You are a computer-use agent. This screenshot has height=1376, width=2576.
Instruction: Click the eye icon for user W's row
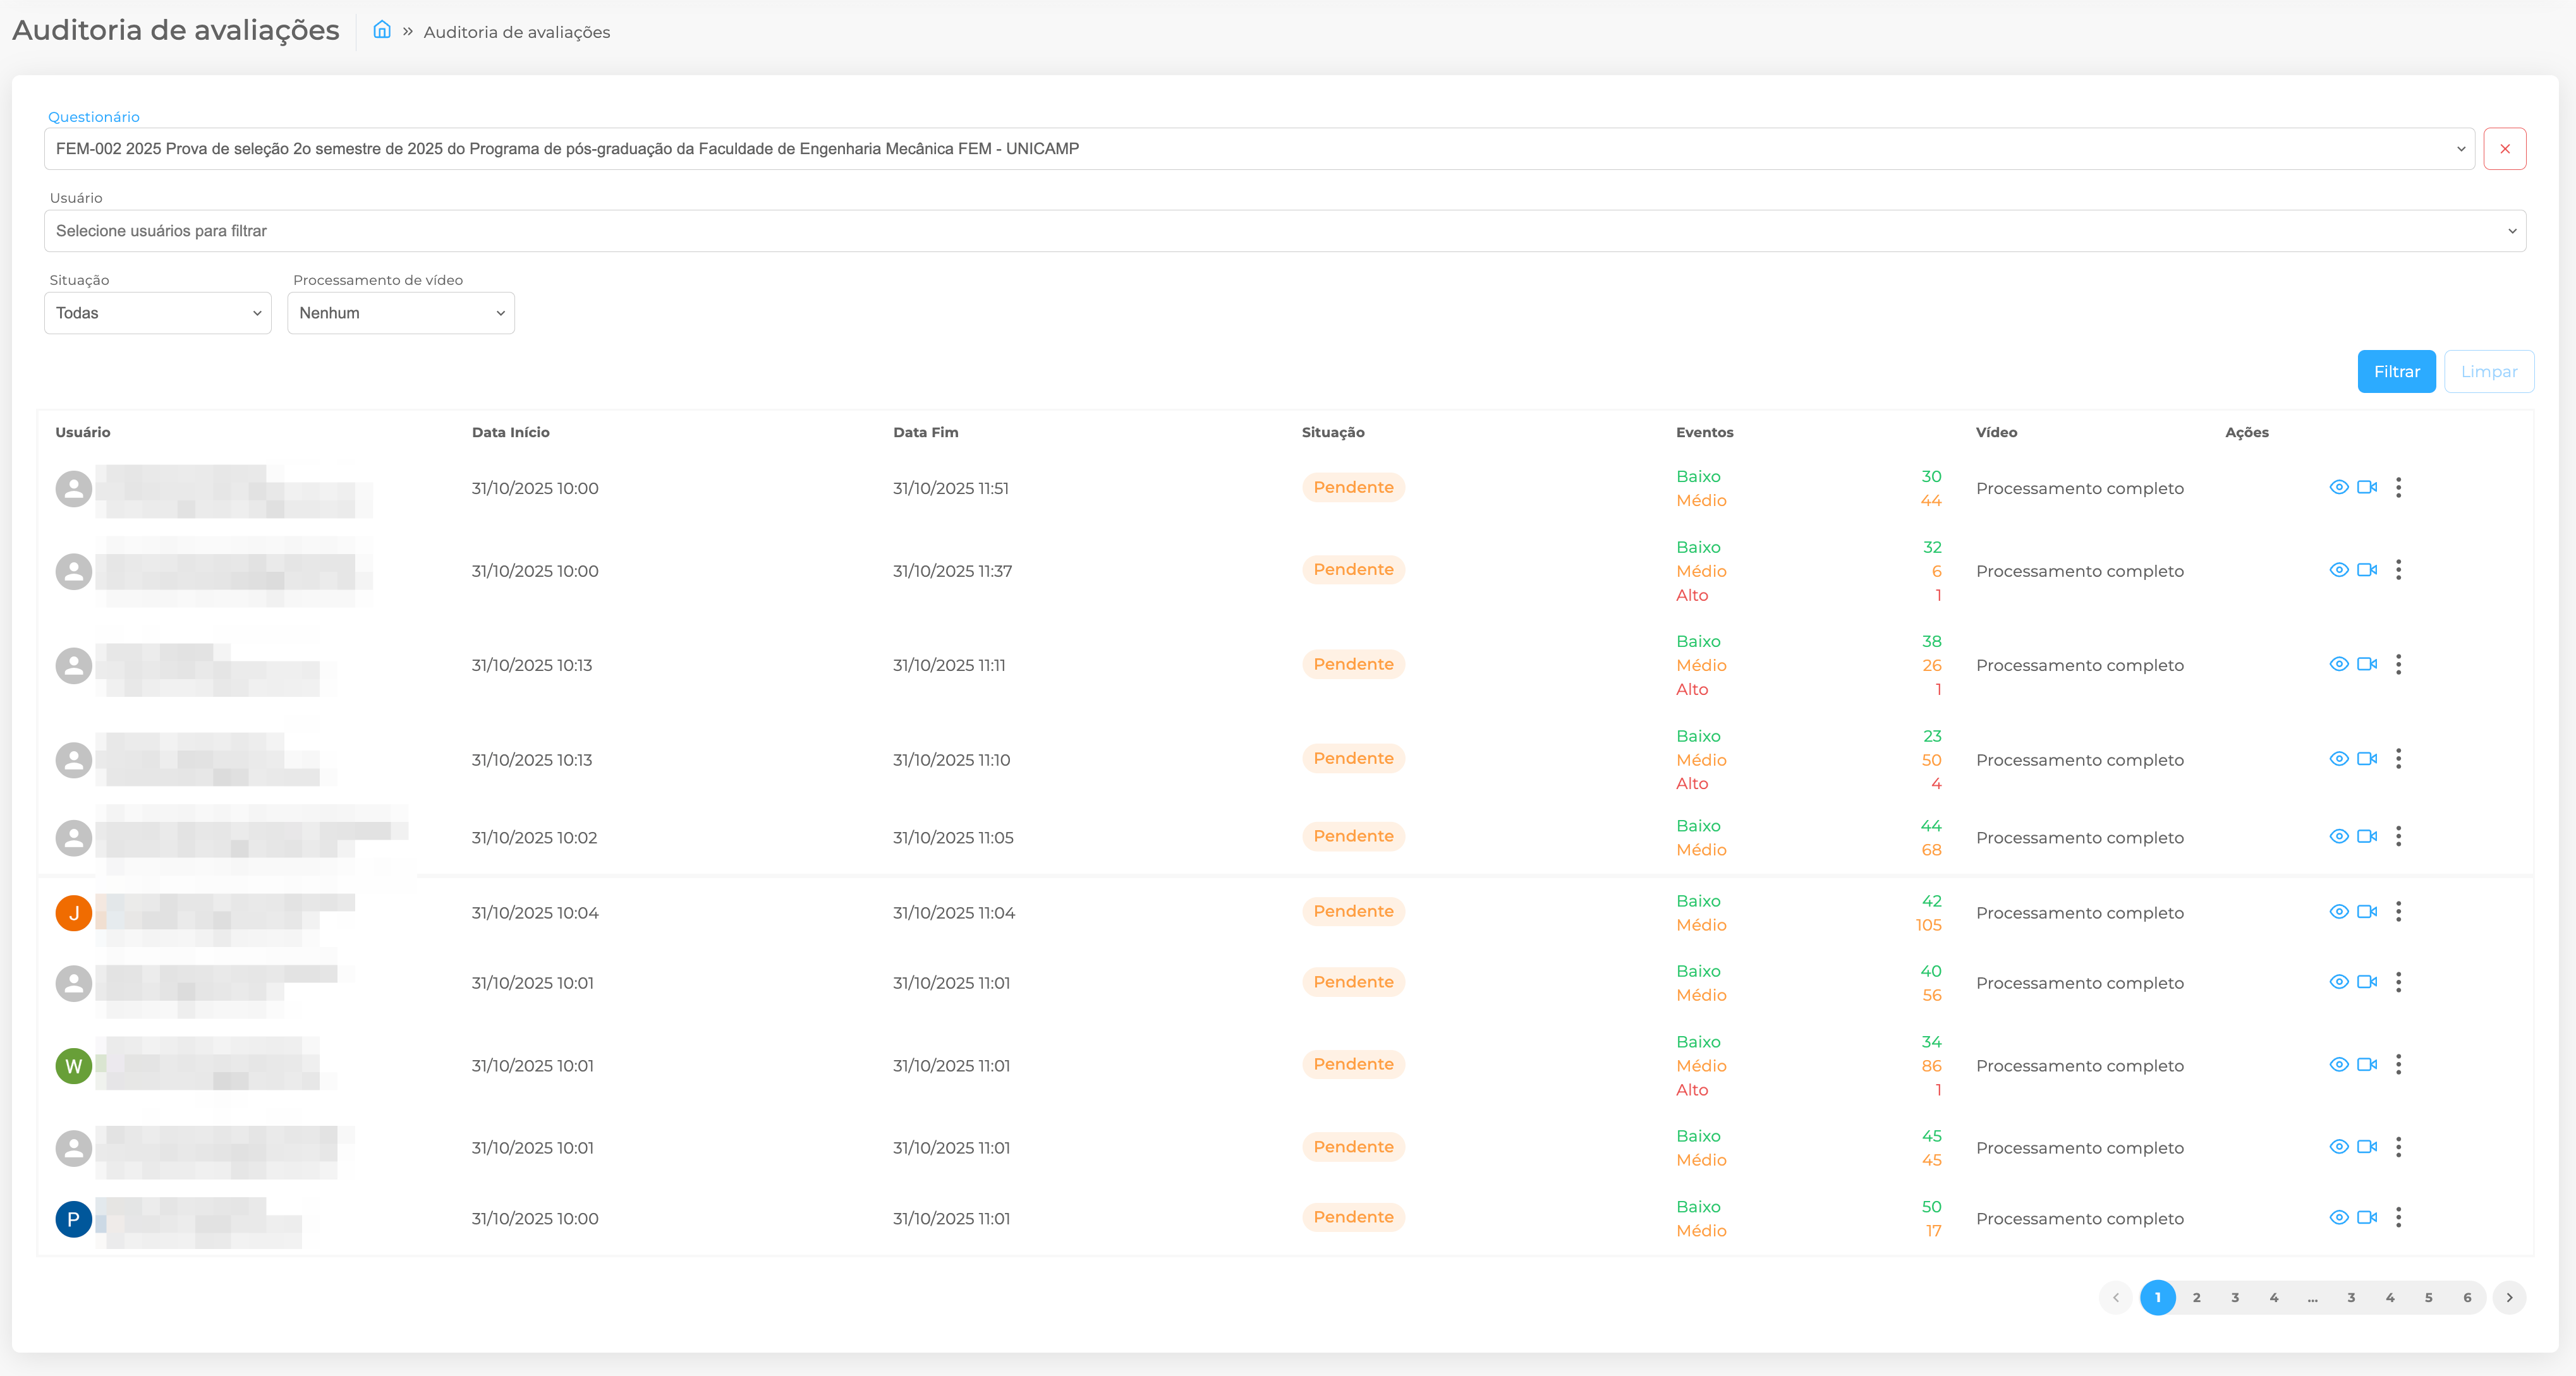coord(2338,1065)
